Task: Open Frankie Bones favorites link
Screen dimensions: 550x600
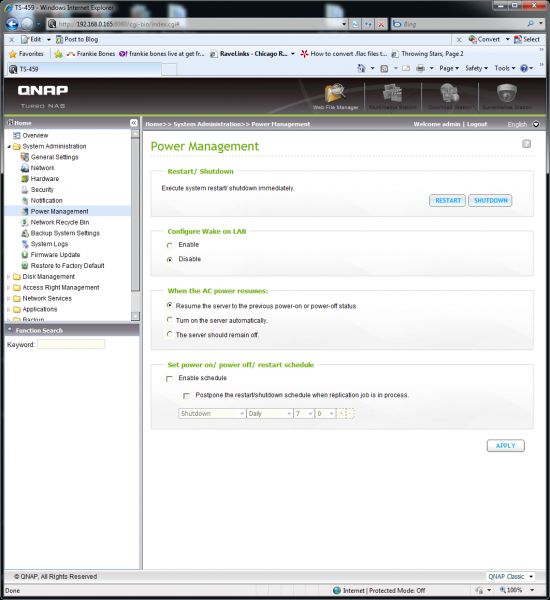Action: (x=91, y=54)
